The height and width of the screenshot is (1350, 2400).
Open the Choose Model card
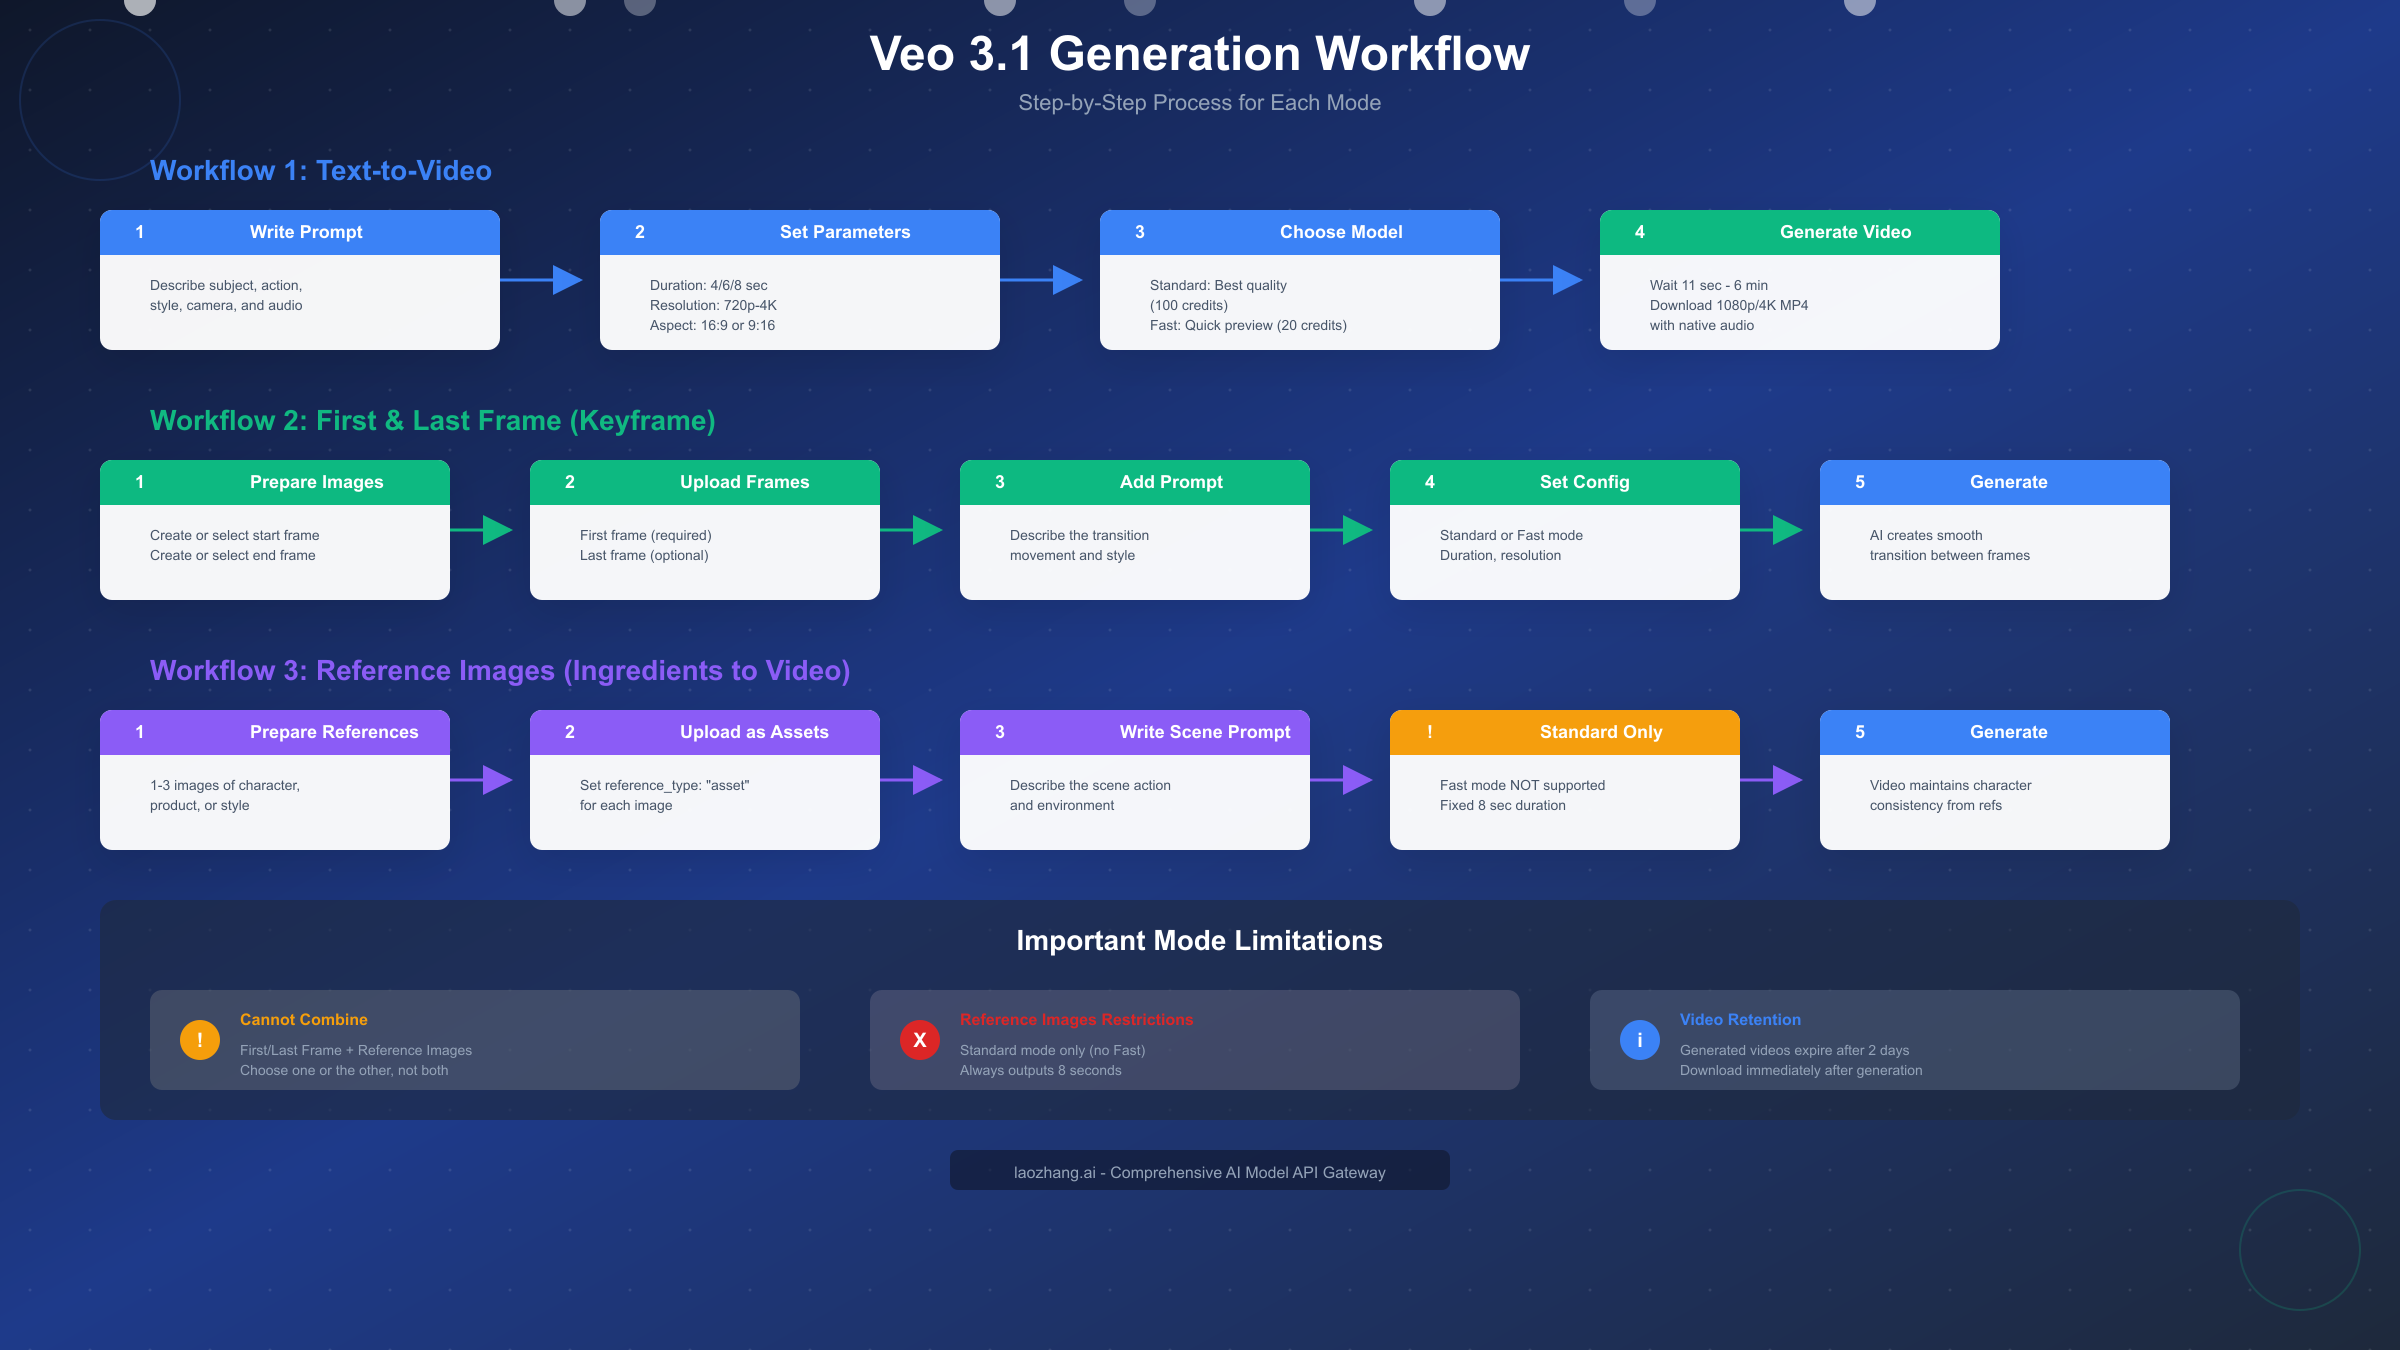1300,280
